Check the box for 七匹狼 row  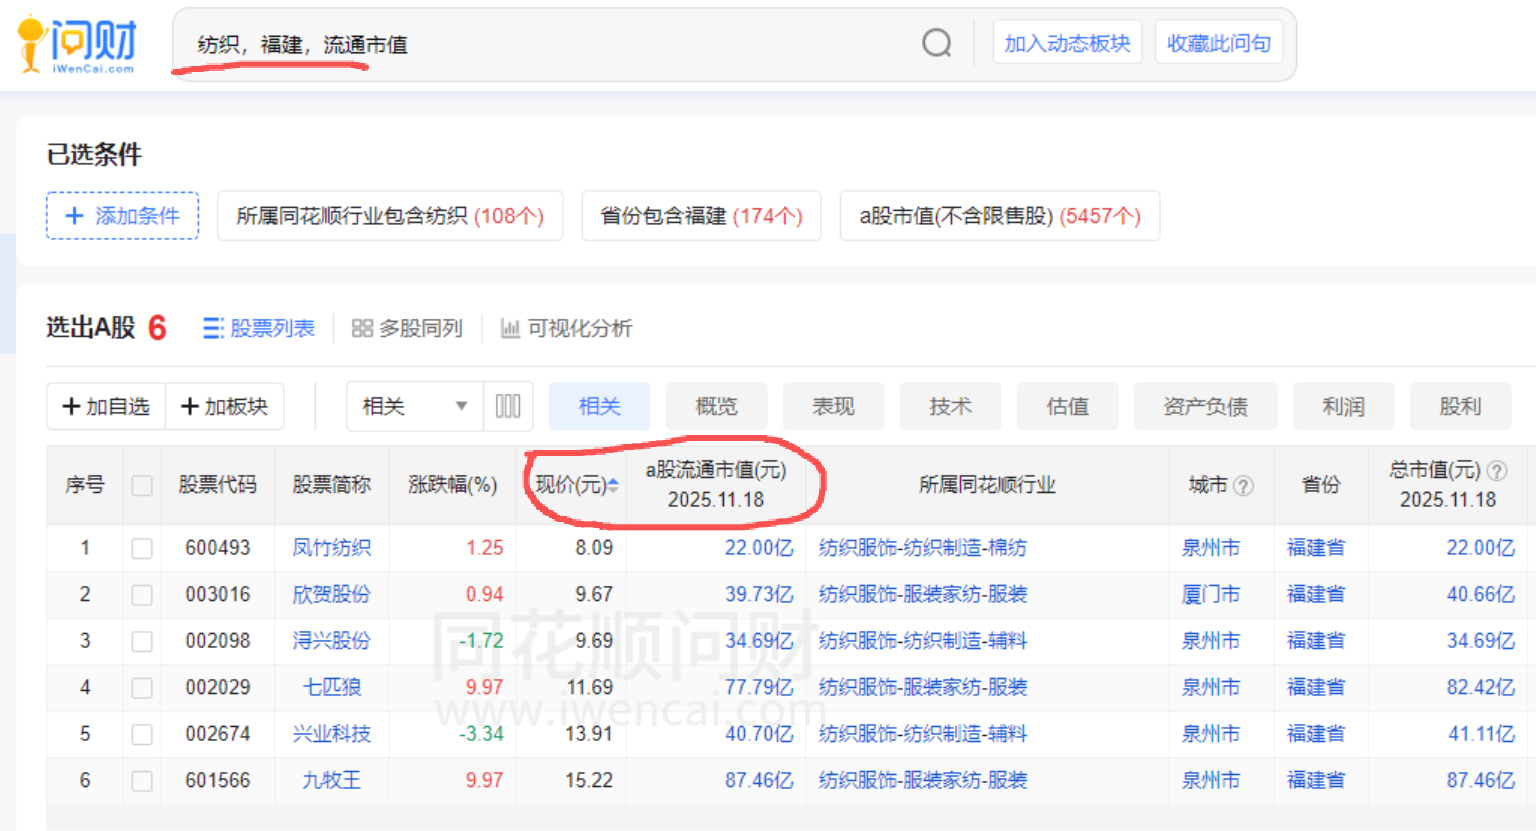coord(142,688)
